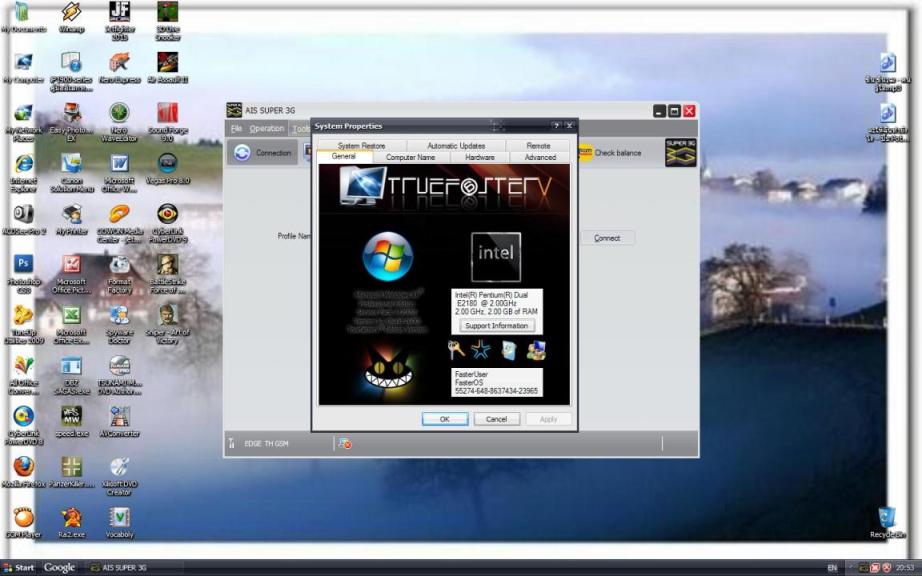Click the help question mark in System Properties
Image resolution: width=922 pixels, height=576 pixels.
[x=556, y=126]
